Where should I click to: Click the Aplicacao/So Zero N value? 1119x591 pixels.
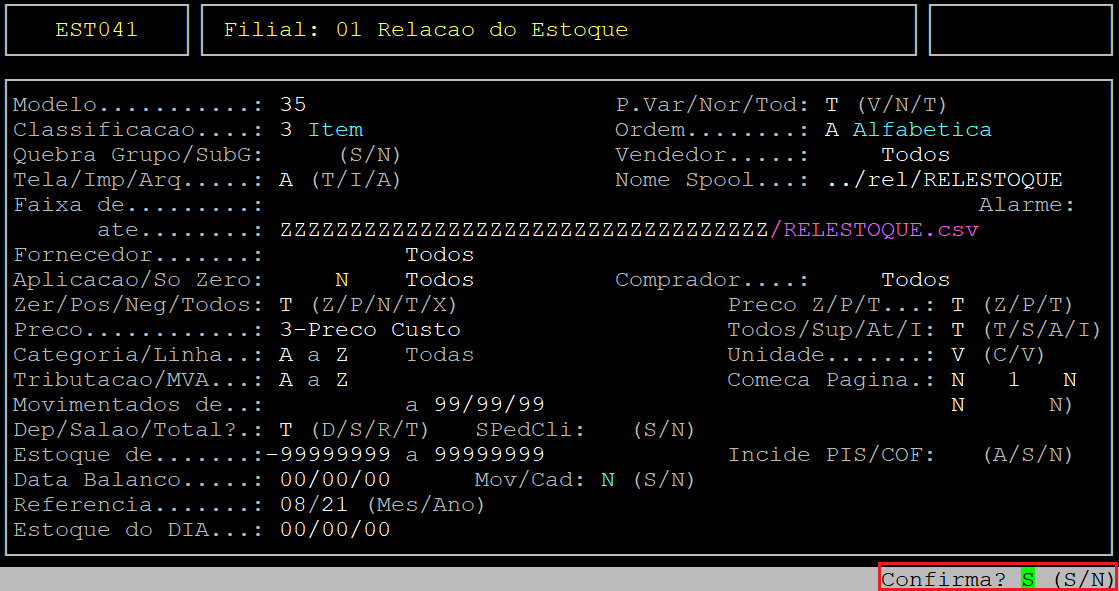[341, 280]
